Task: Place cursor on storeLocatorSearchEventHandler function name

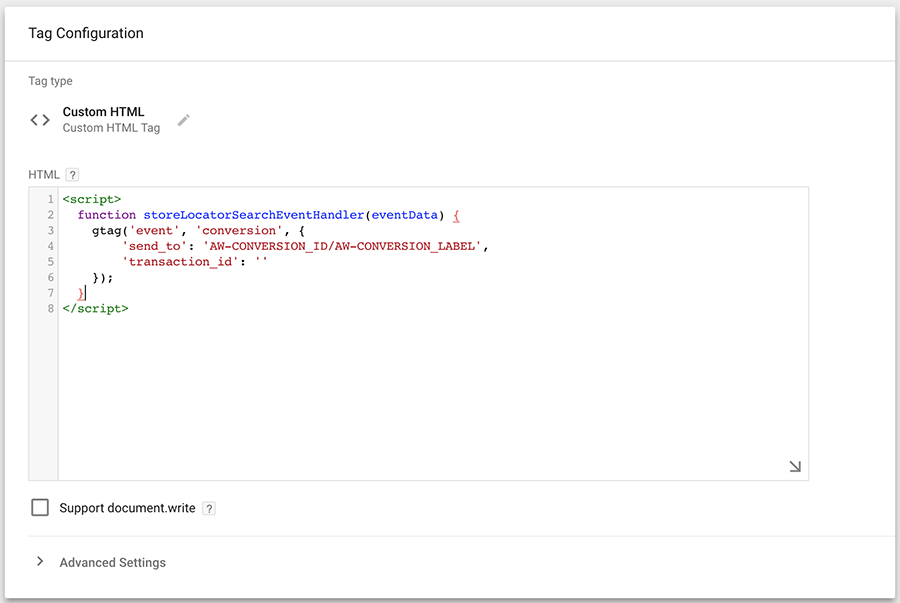Action: (254, 215)
